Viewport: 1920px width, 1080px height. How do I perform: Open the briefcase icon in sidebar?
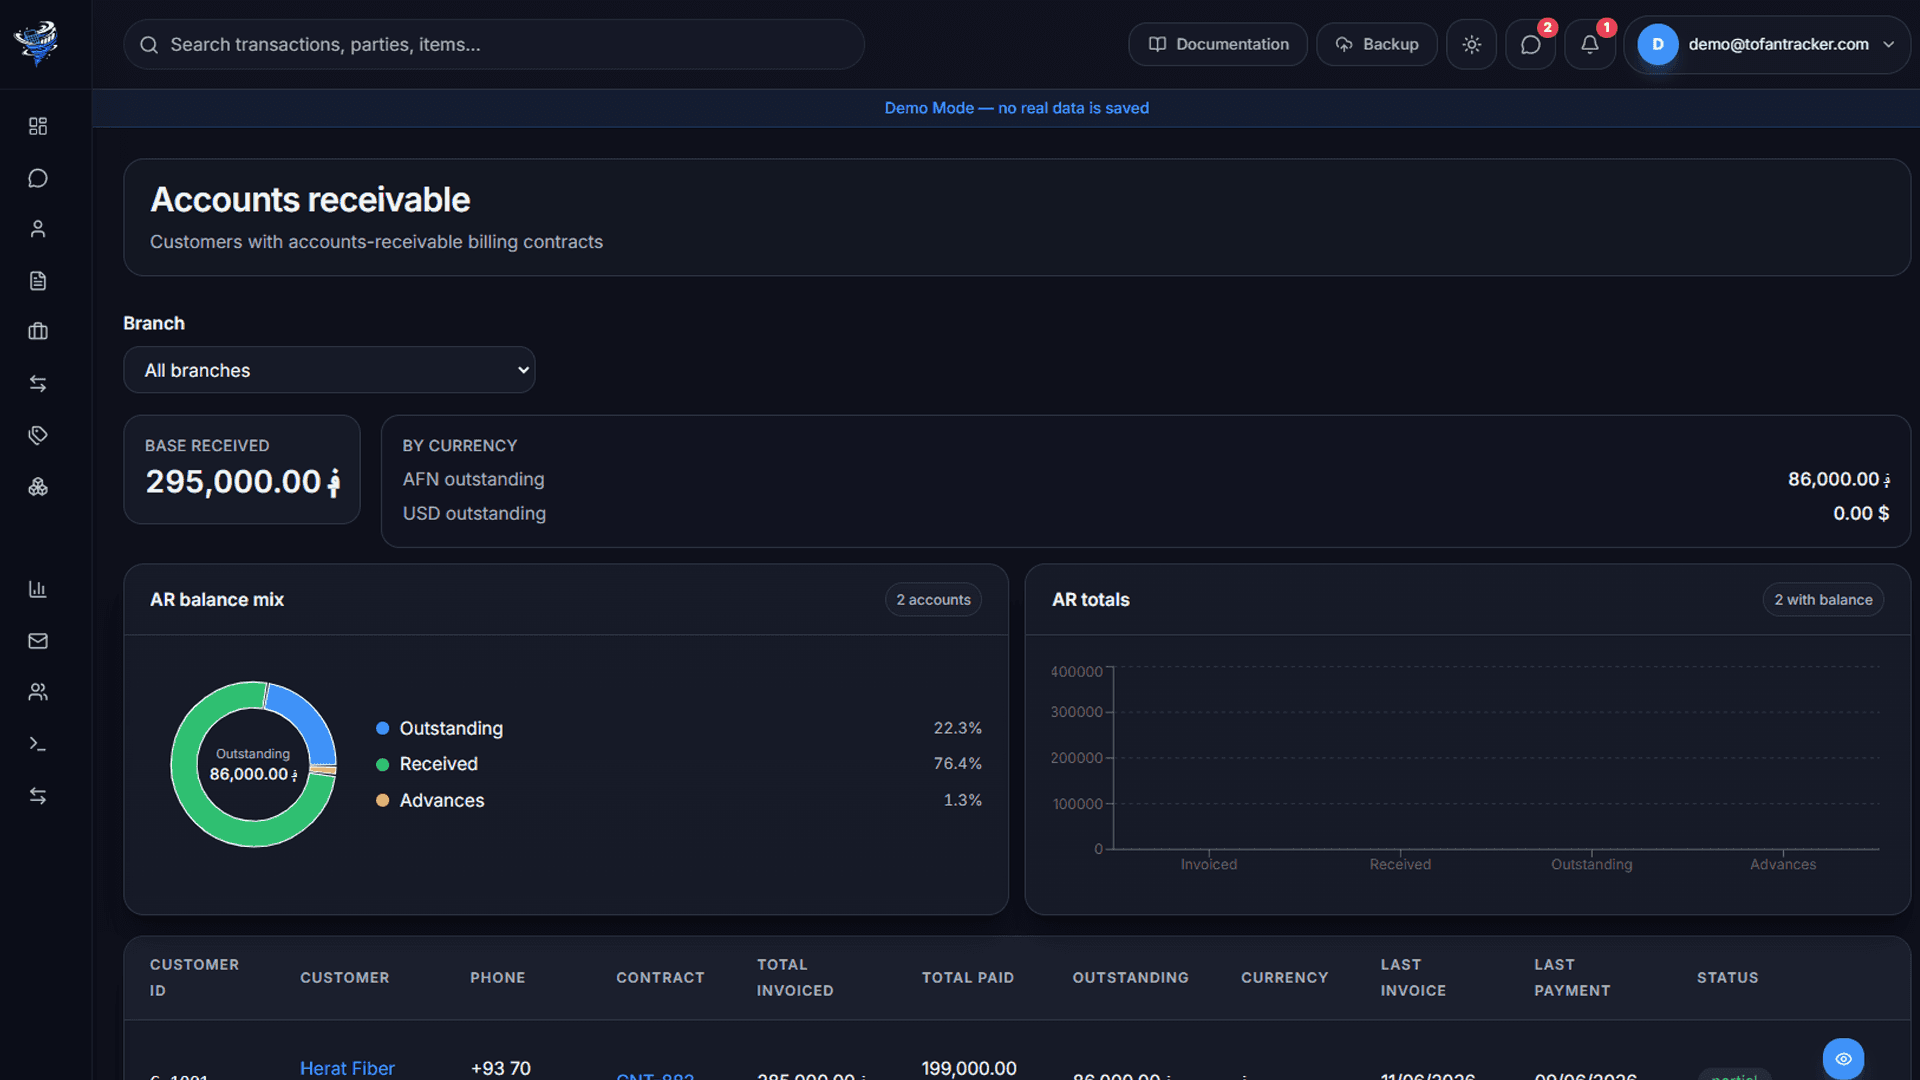38,332
